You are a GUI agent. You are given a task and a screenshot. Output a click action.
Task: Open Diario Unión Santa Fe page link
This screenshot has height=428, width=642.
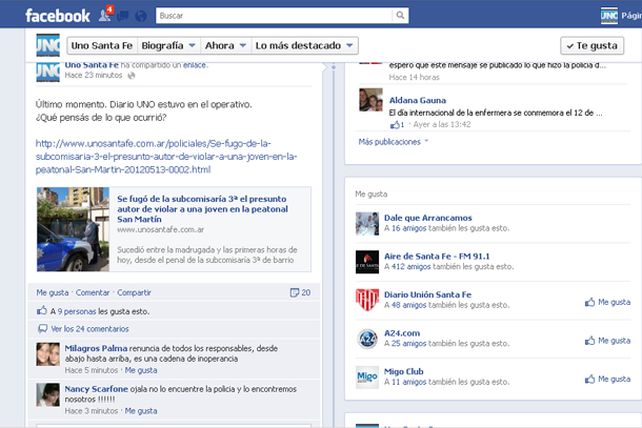(x=427, y=294)
